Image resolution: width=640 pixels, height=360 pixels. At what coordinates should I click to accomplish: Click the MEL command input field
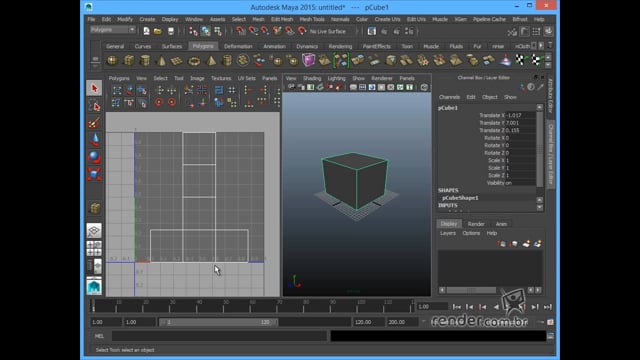pyautogui.click(x=220, y=336)
